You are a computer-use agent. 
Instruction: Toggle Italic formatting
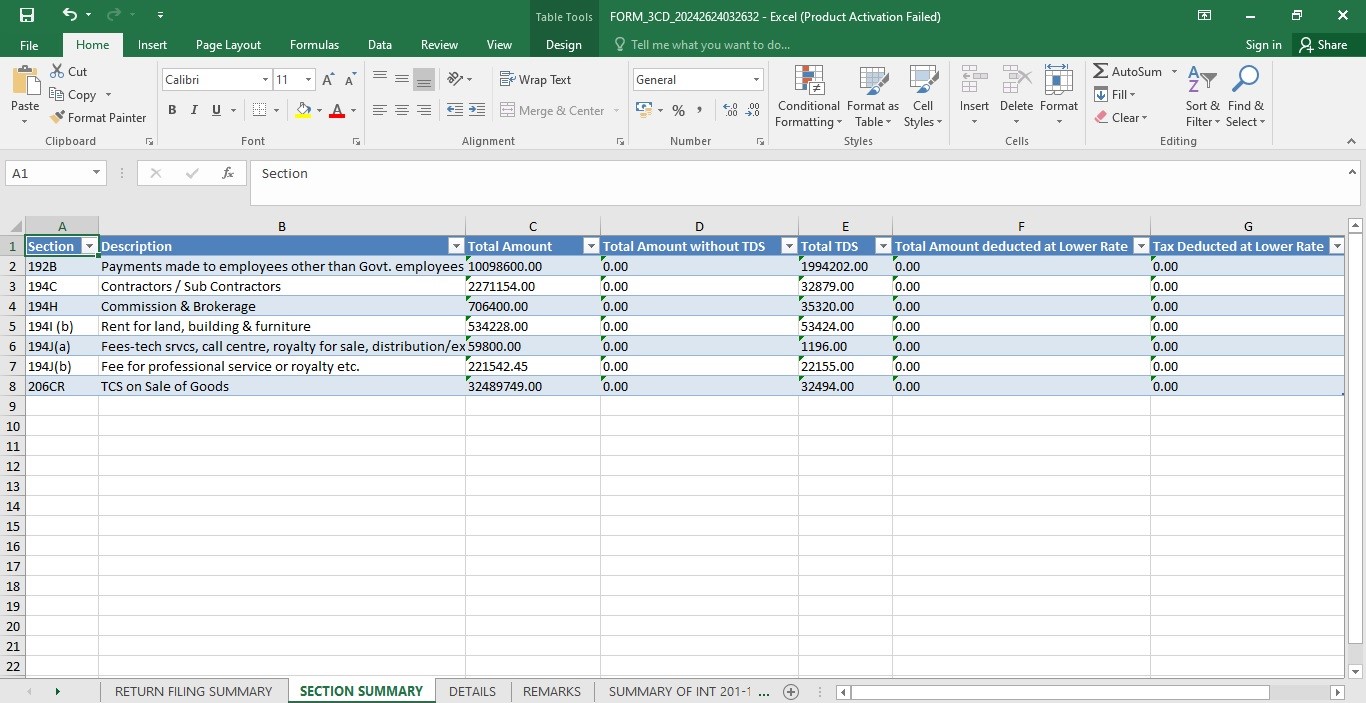click(194, 110)
